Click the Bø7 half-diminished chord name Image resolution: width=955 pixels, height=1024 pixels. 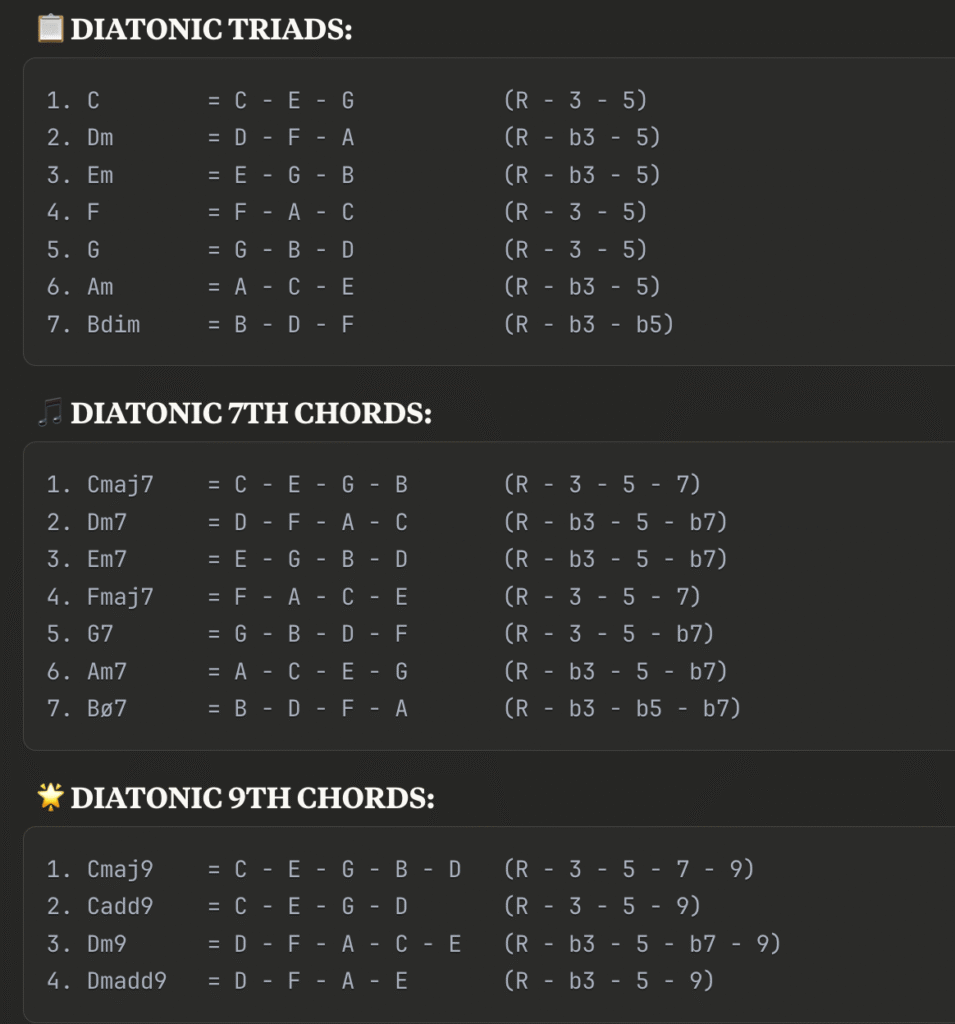coord(107,709)
